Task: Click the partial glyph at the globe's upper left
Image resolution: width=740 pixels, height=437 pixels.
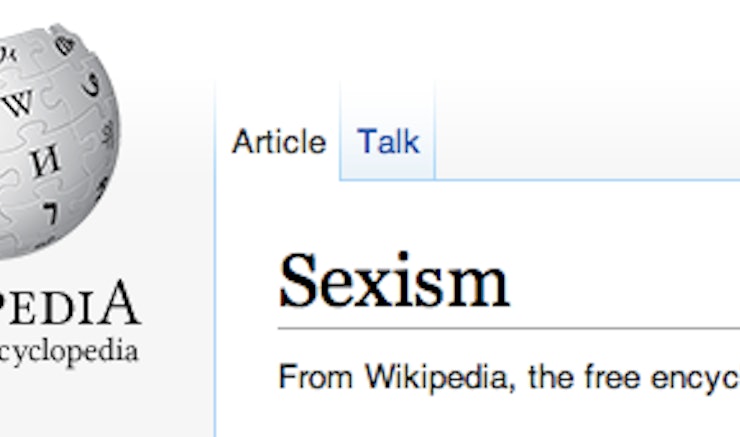Action: 8,54
